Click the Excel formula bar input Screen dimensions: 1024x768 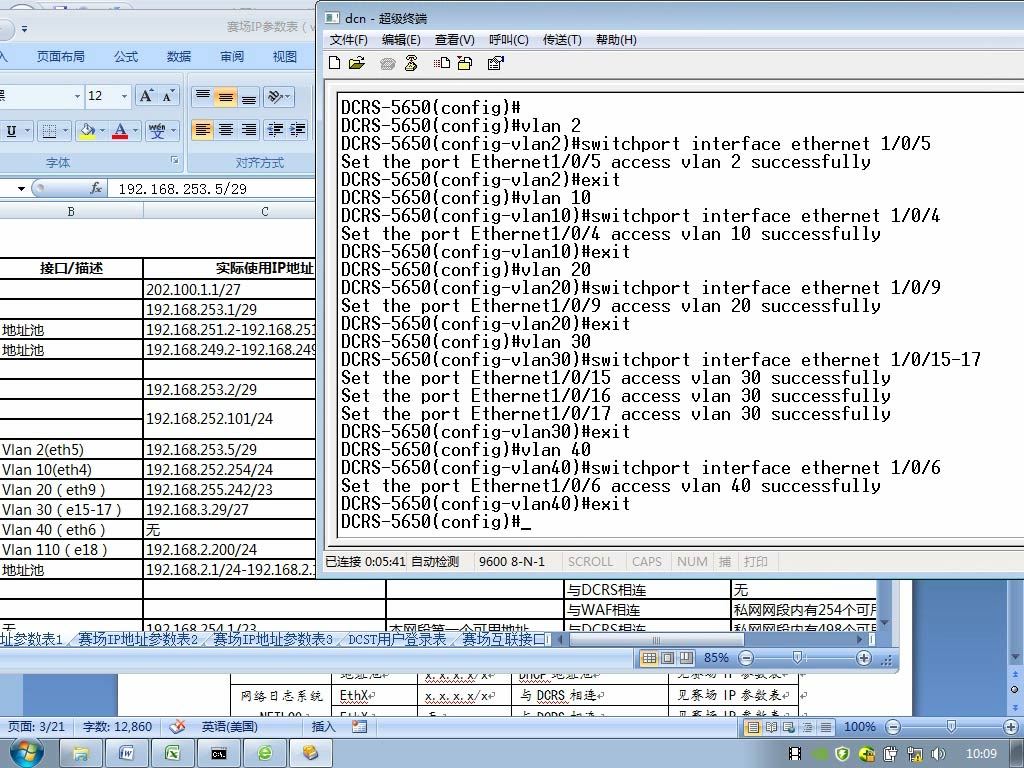pyautogui.click(x=212, y=189)
